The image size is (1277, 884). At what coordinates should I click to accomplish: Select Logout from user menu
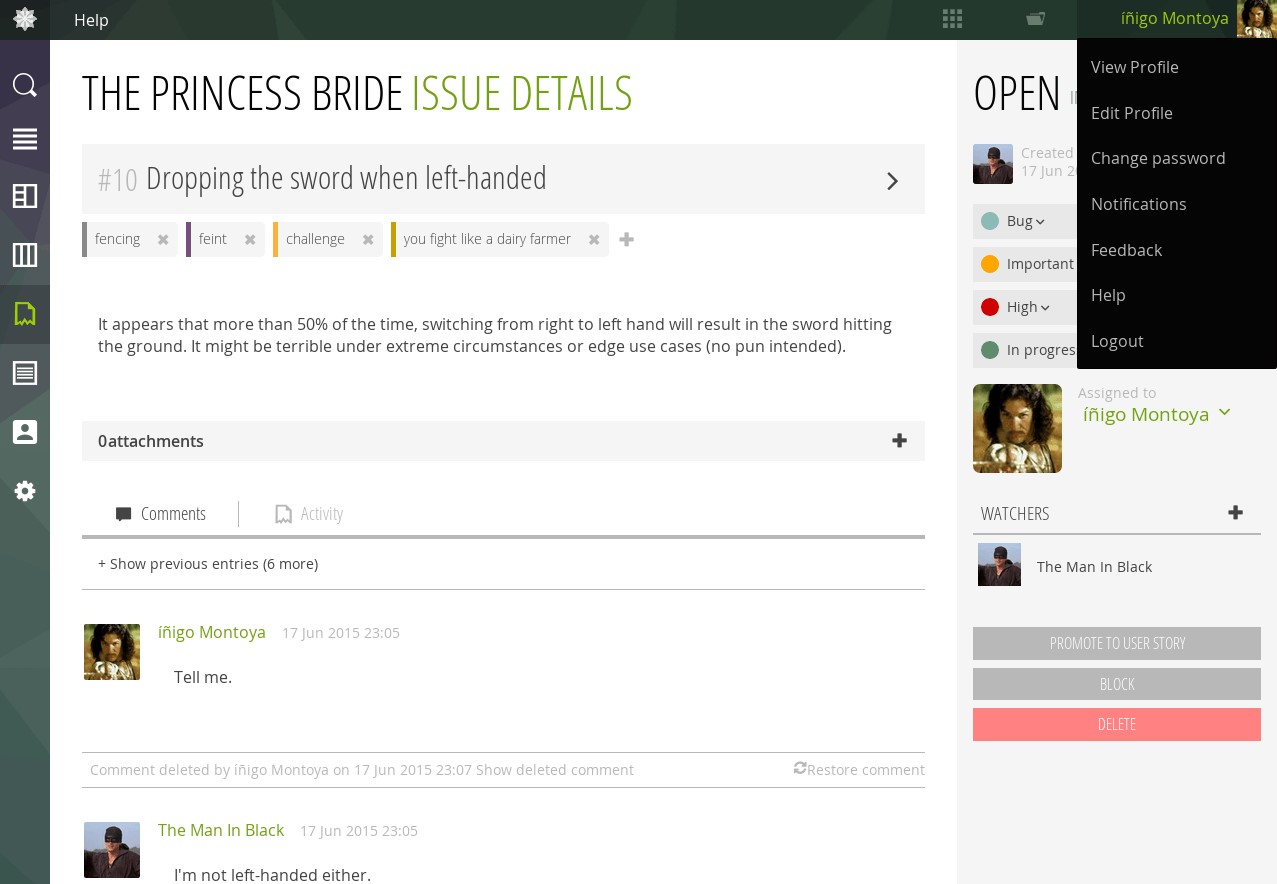1117,341
